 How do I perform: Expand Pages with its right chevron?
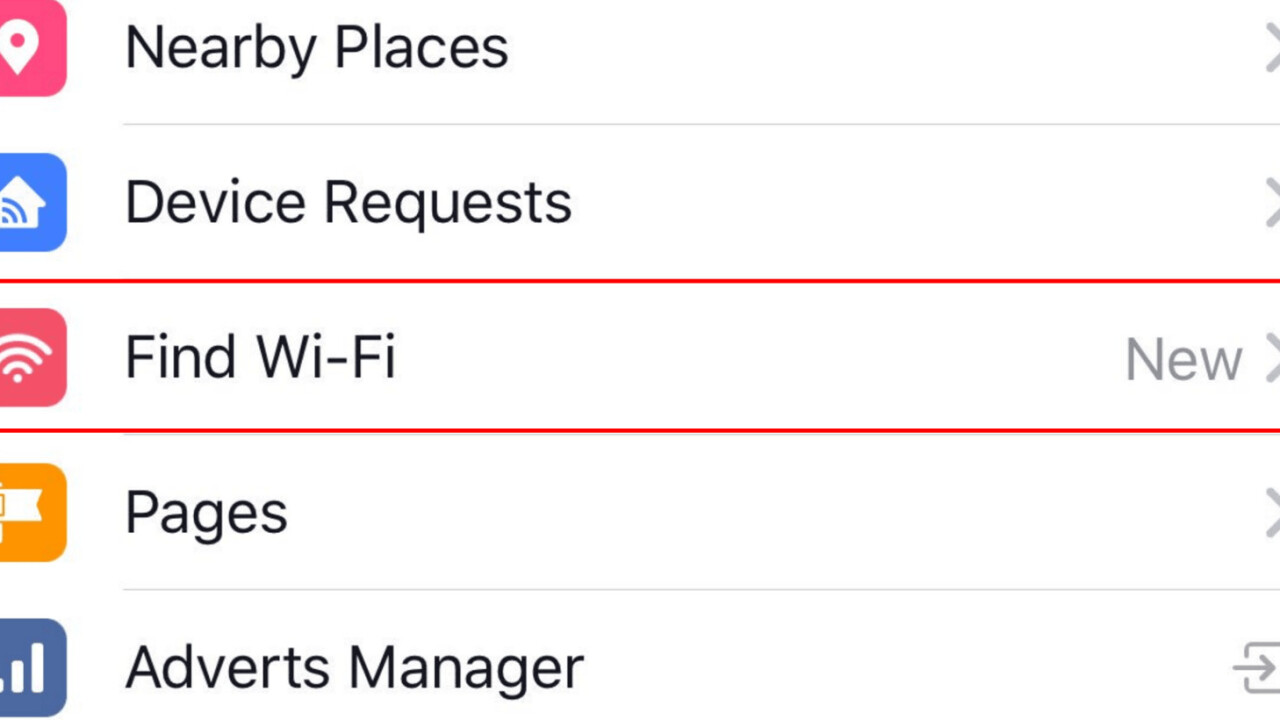tap(1271, 512)
